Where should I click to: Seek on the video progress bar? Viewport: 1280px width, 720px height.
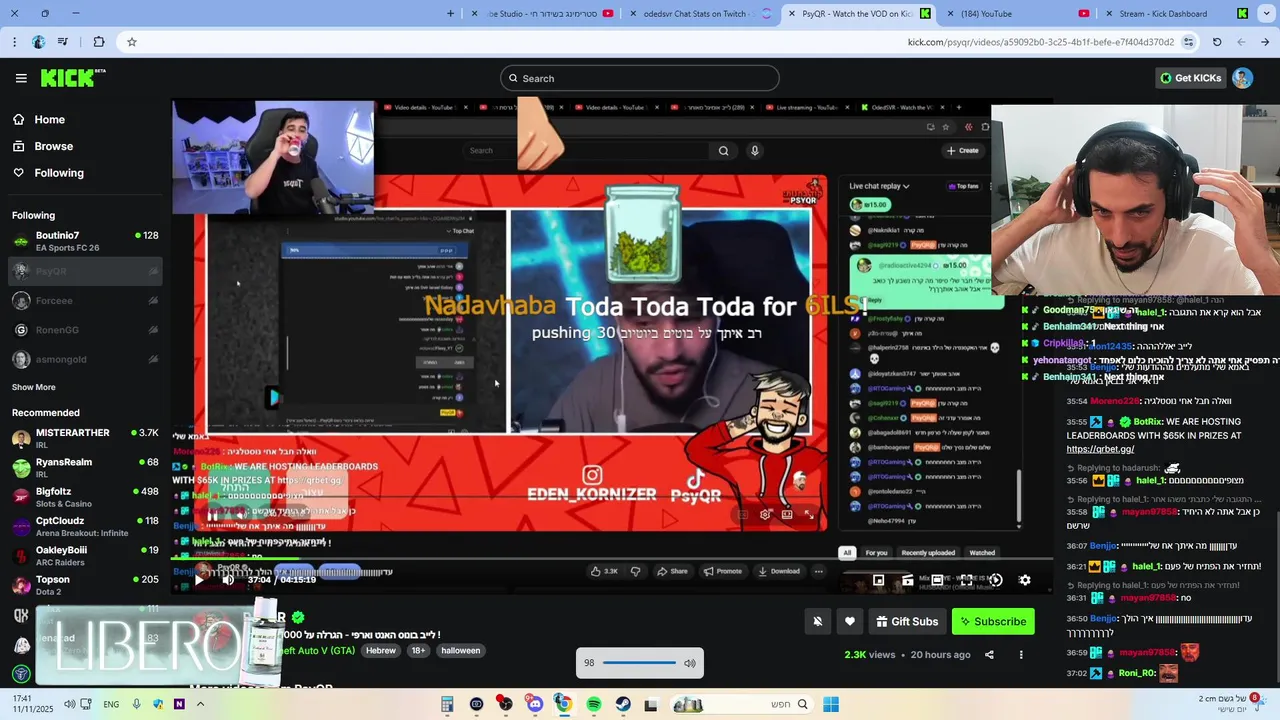(612, 561)
